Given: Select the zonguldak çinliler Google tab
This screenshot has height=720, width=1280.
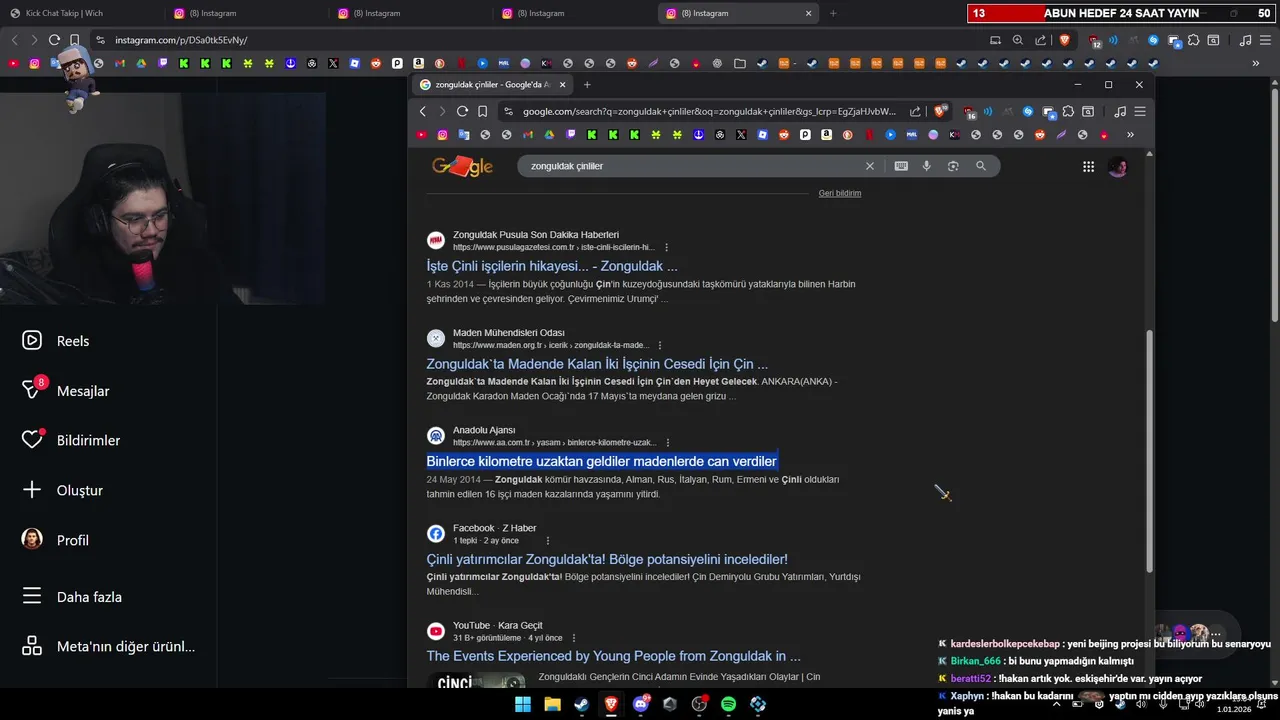Looking at the screenshot, I should tap(493, 85).
